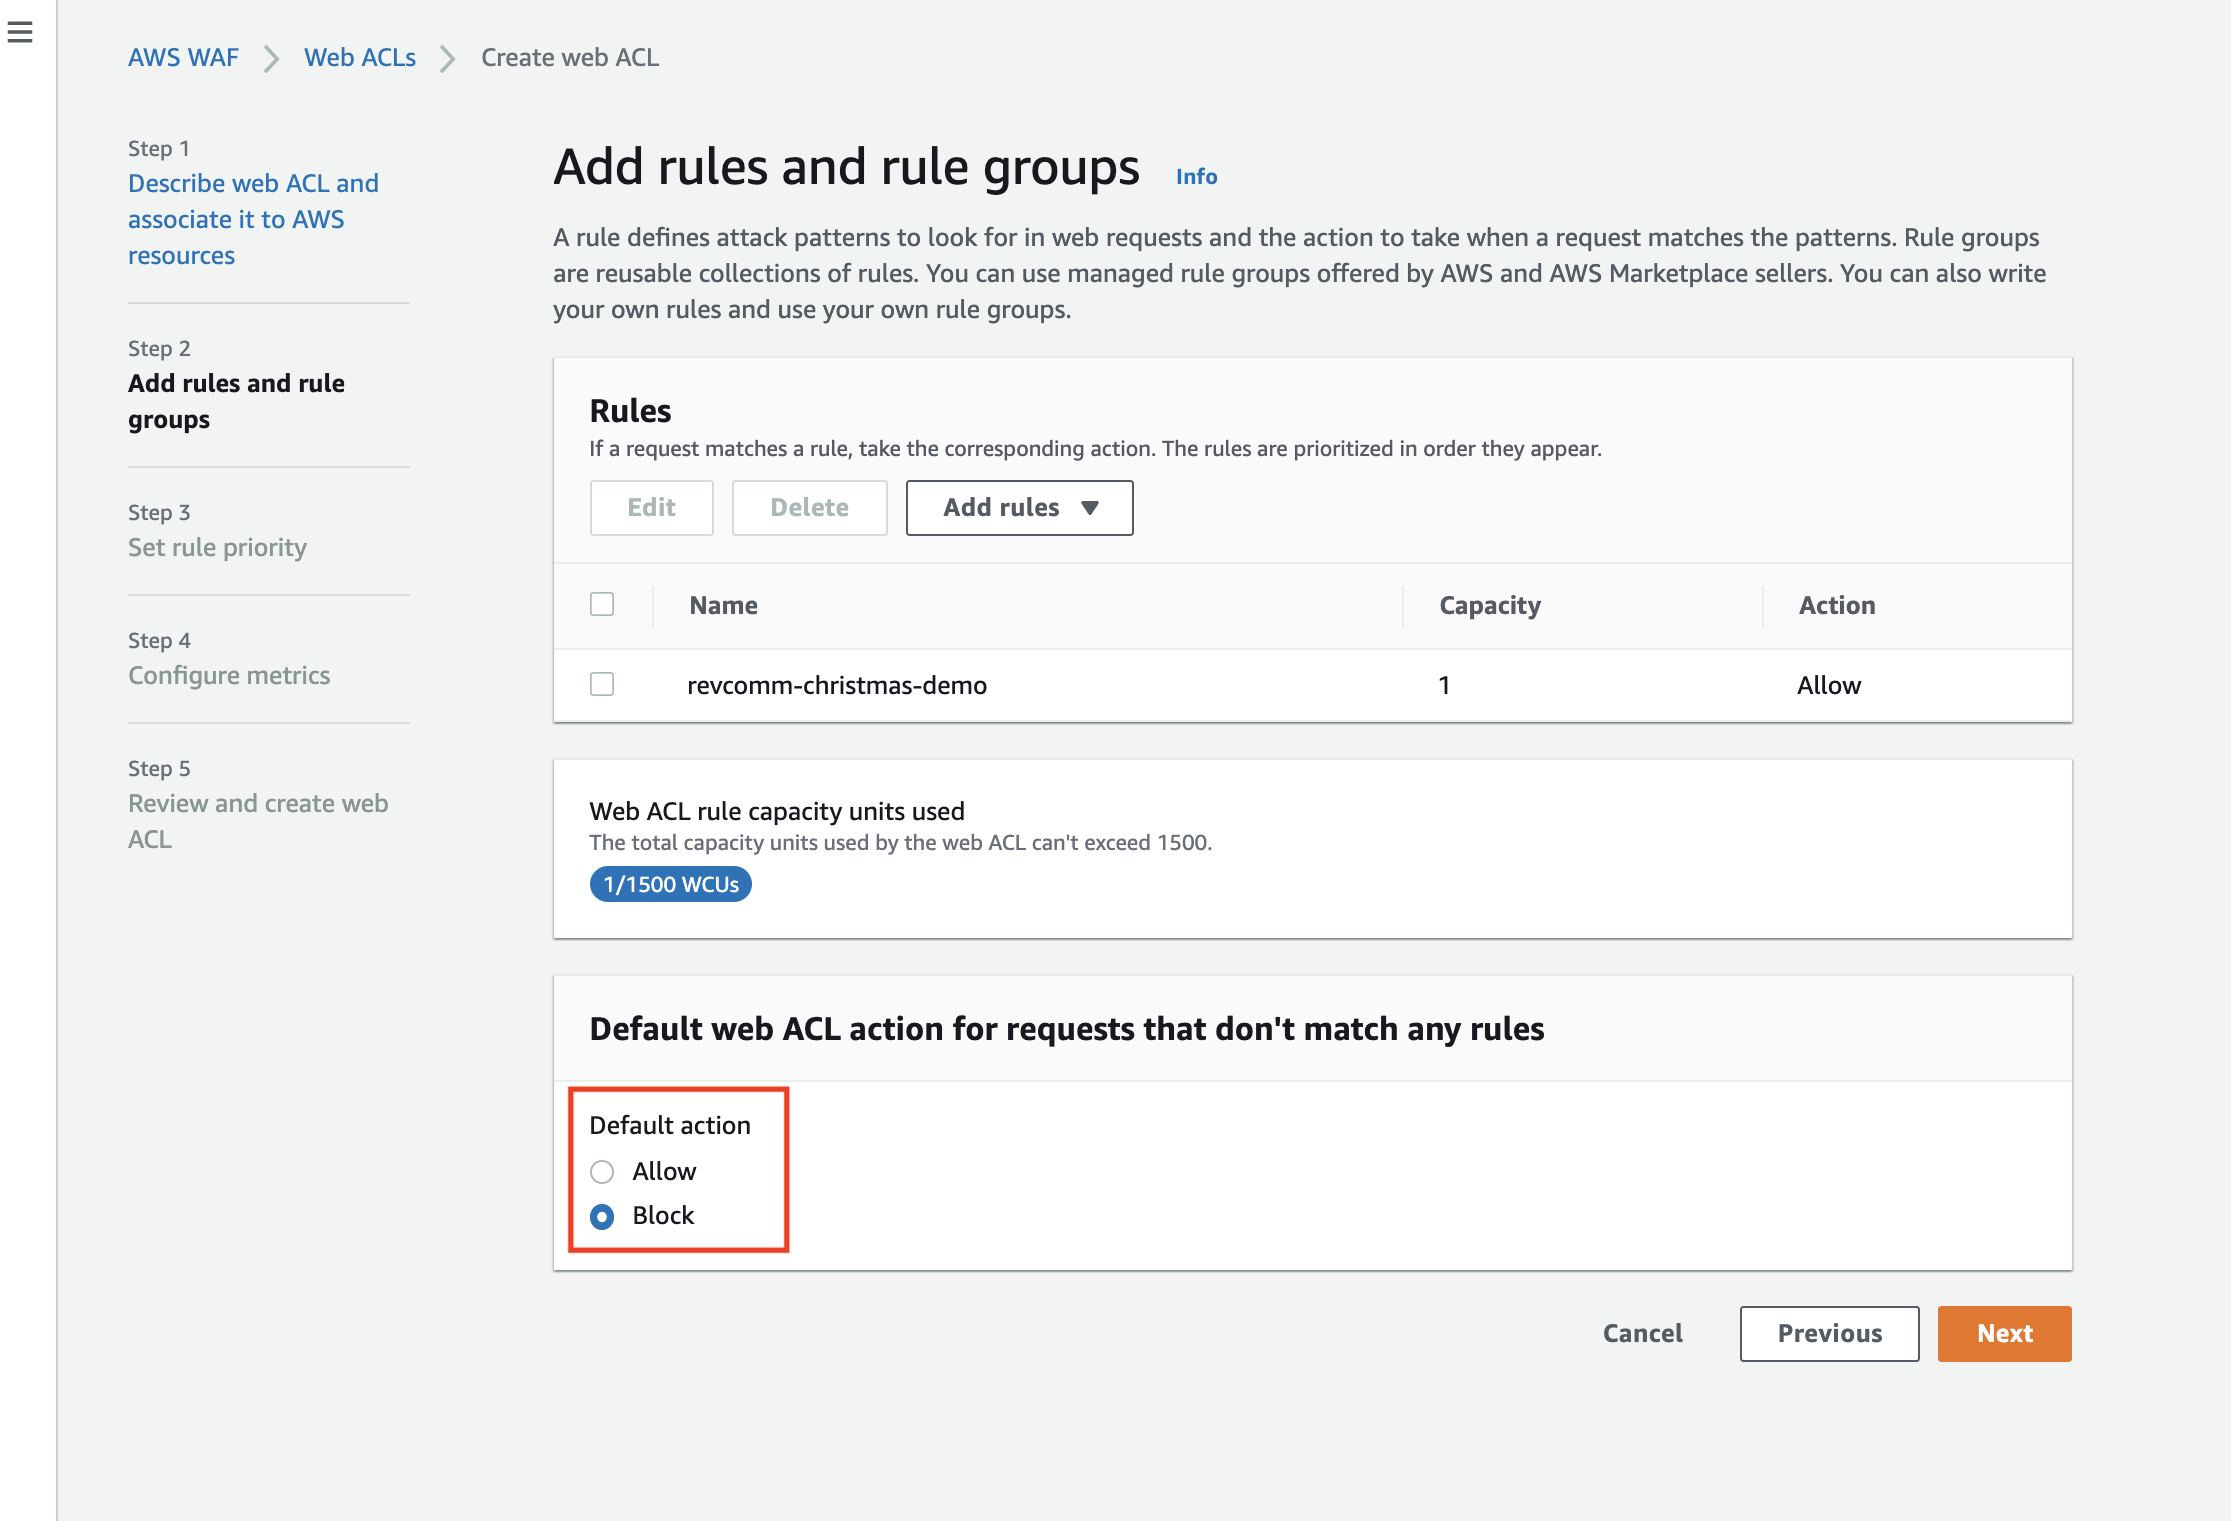This screenshot has height=1521, width=2231.
Task: Go to AWS WAF breadcrumb
Action: click(183, 58)
